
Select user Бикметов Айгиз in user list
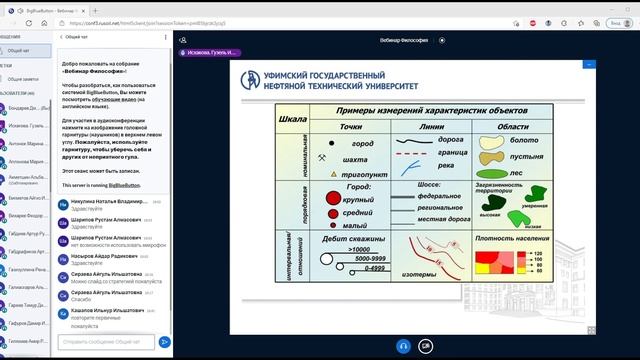pos(24,198)
